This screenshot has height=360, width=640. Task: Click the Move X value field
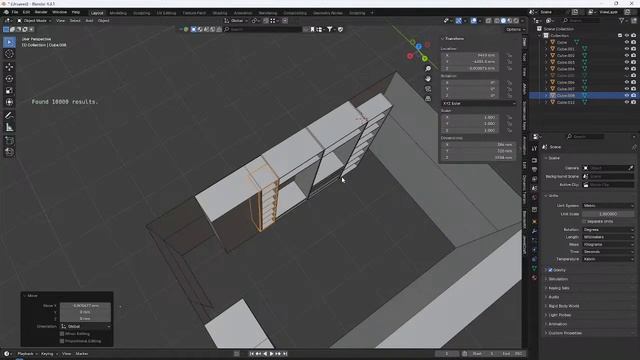85,305
